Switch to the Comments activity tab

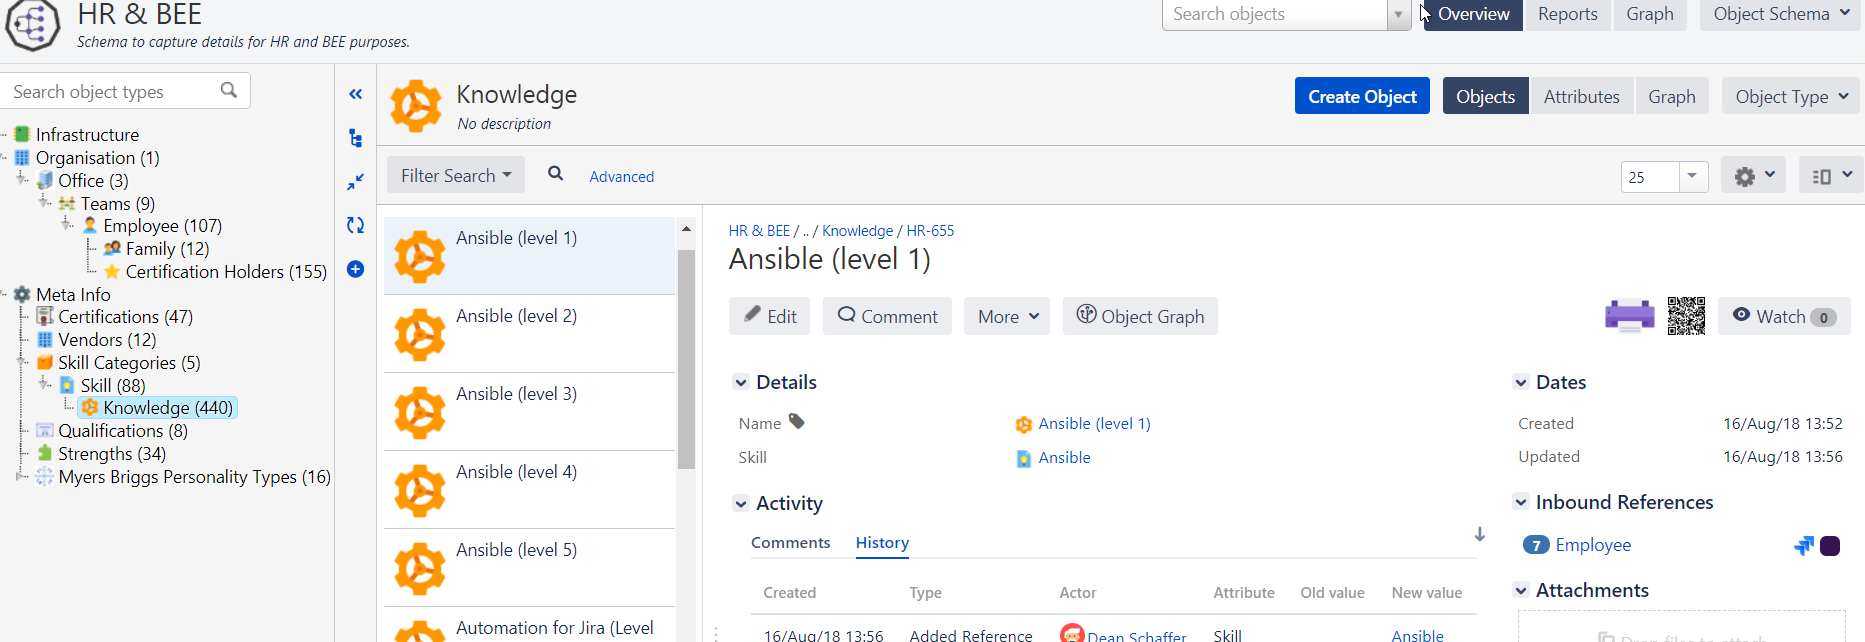pos(790,542)
